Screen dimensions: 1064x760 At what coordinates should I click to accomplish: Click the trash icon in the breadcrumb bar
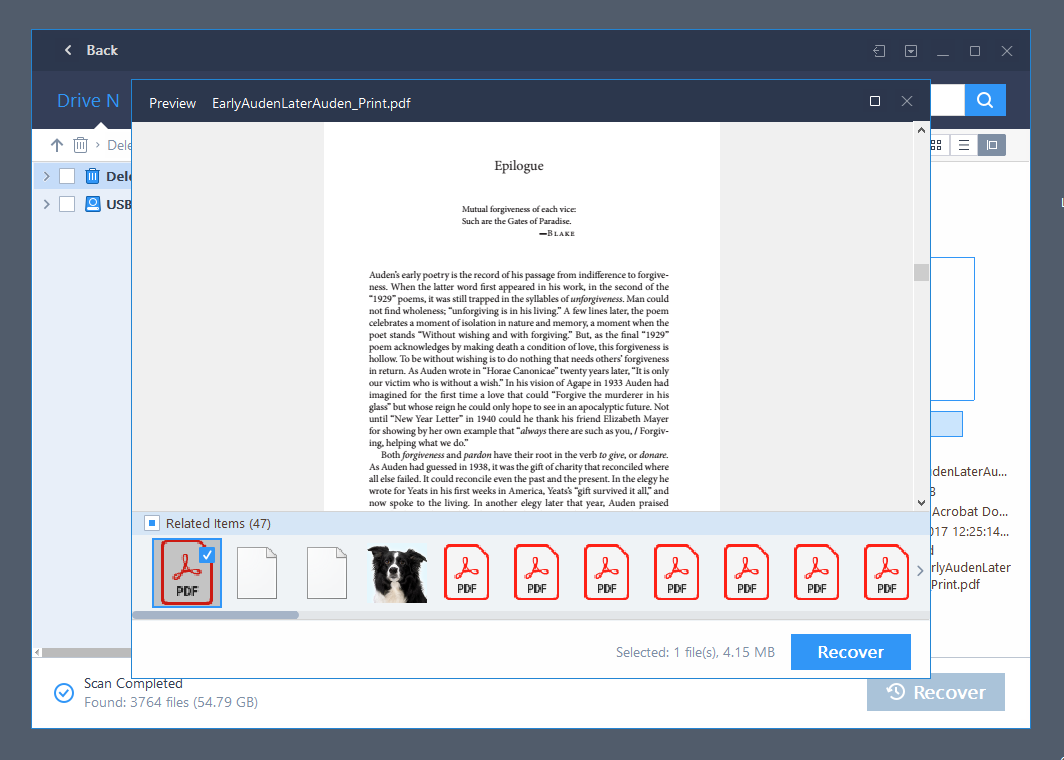(81, 145)
